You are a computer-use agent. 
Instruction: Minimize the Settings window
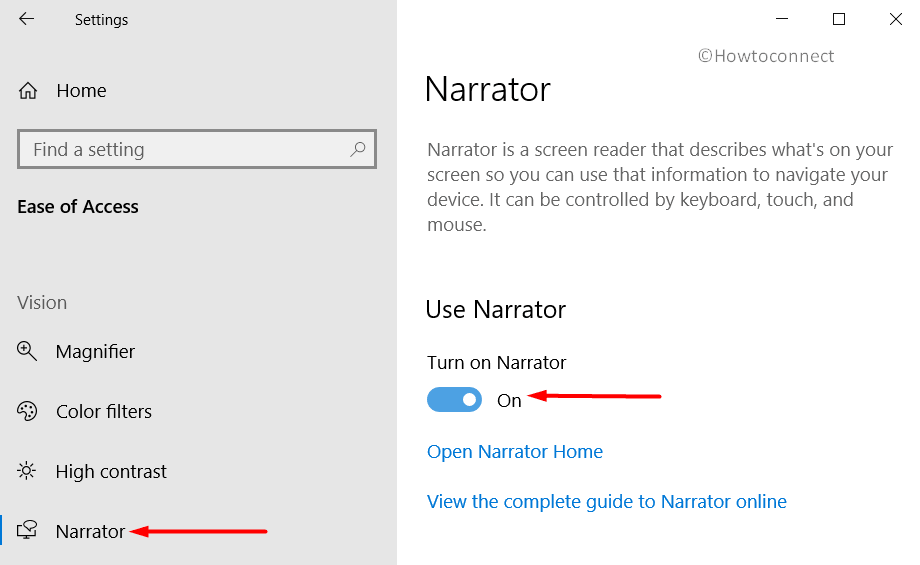(782, 19)
